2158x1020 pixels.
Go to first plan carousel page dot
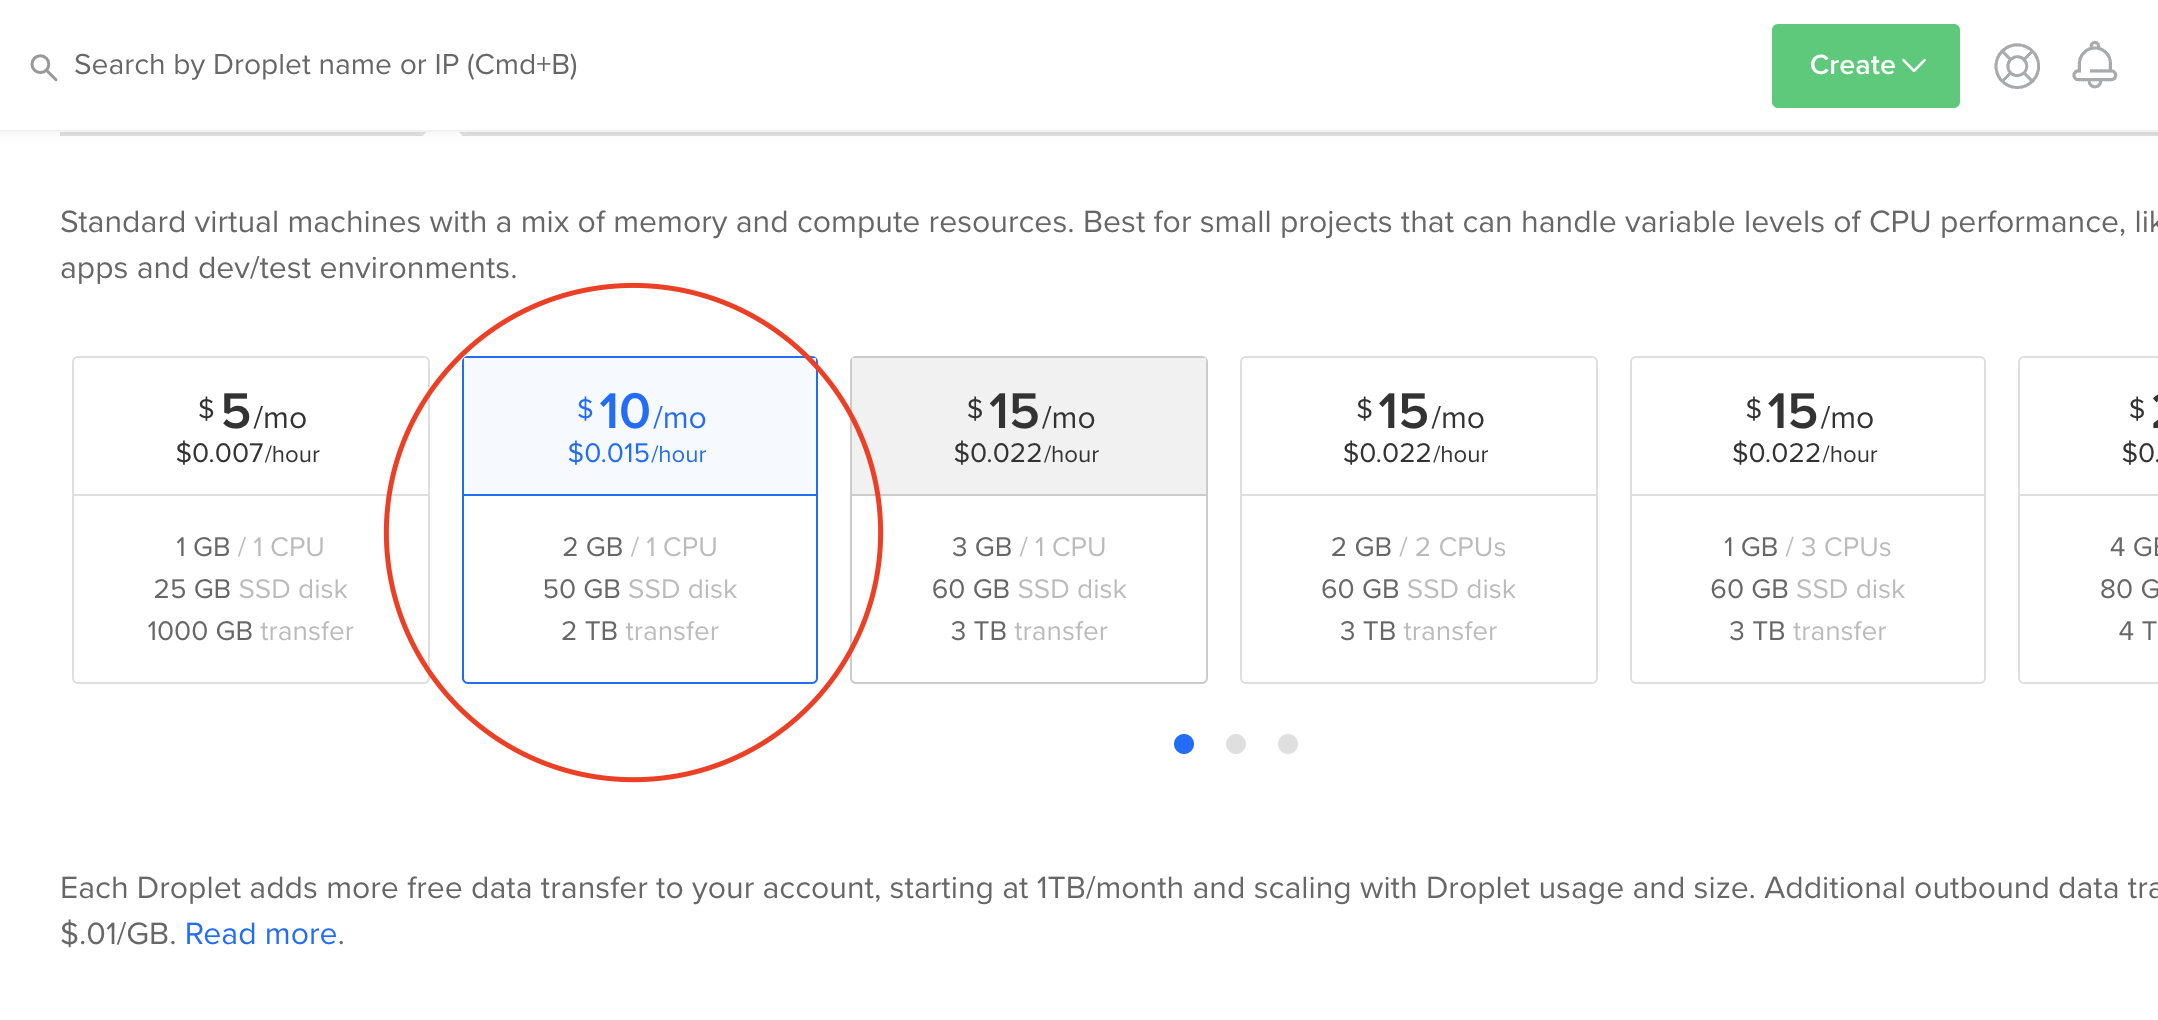[x=1184, y=744]
